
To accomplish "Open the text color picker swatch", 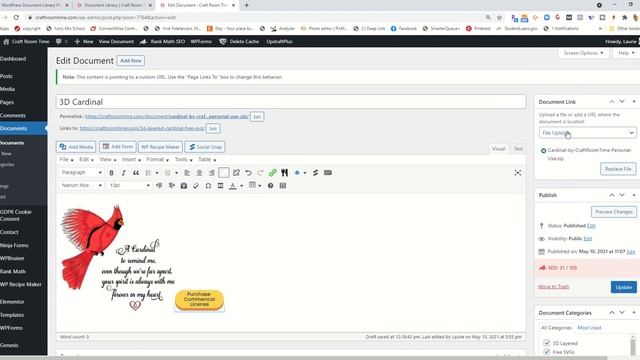I will tap(233, 186).
